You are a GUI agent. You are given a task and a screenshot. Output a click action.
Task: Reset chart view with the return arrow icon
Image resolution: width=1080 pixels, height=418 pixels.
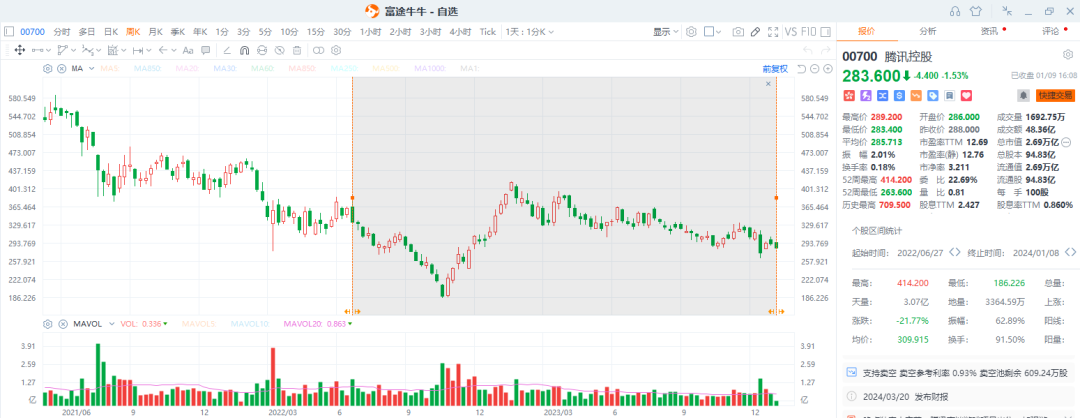tap(802, 69)
